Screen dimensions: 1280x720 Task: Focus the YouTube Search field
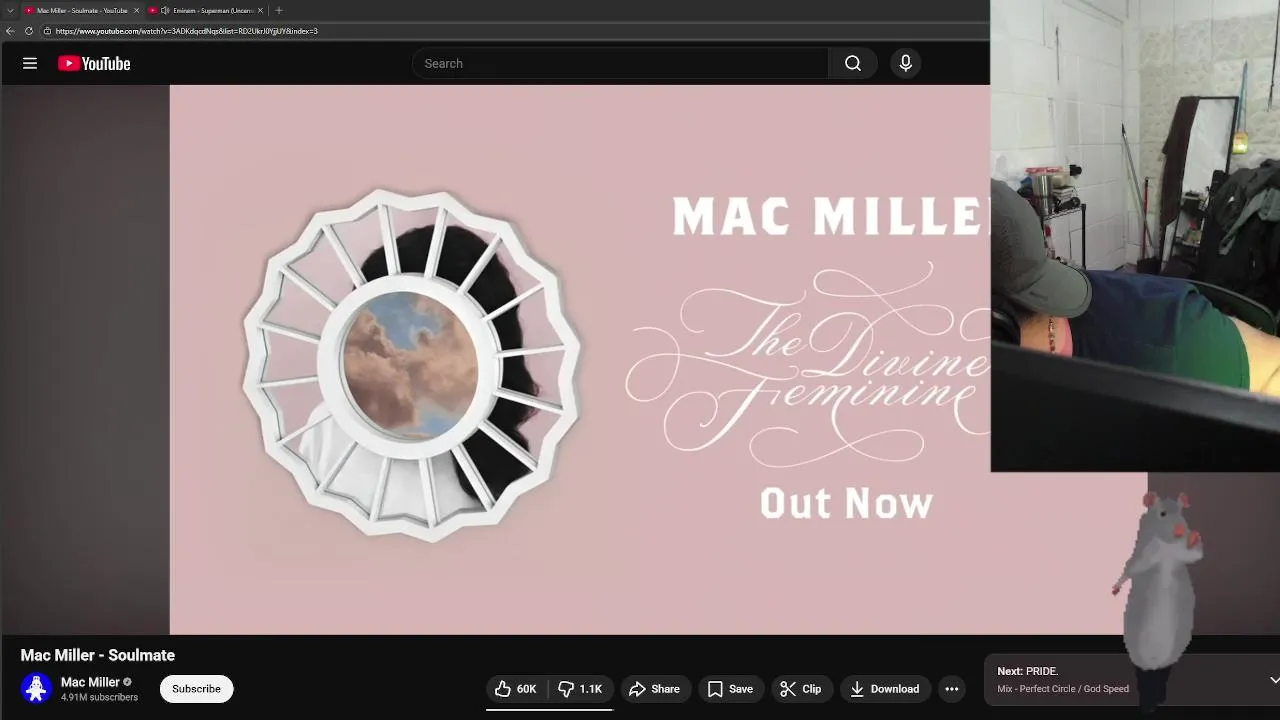pyautogui.click(x=620, y=63)
